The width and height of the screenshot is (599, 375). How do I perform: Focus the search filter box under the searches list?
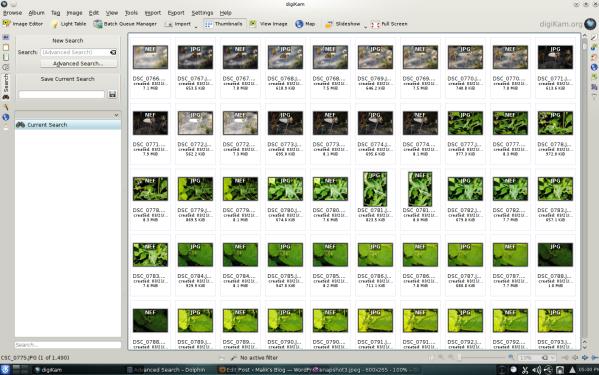click(68, 344)
